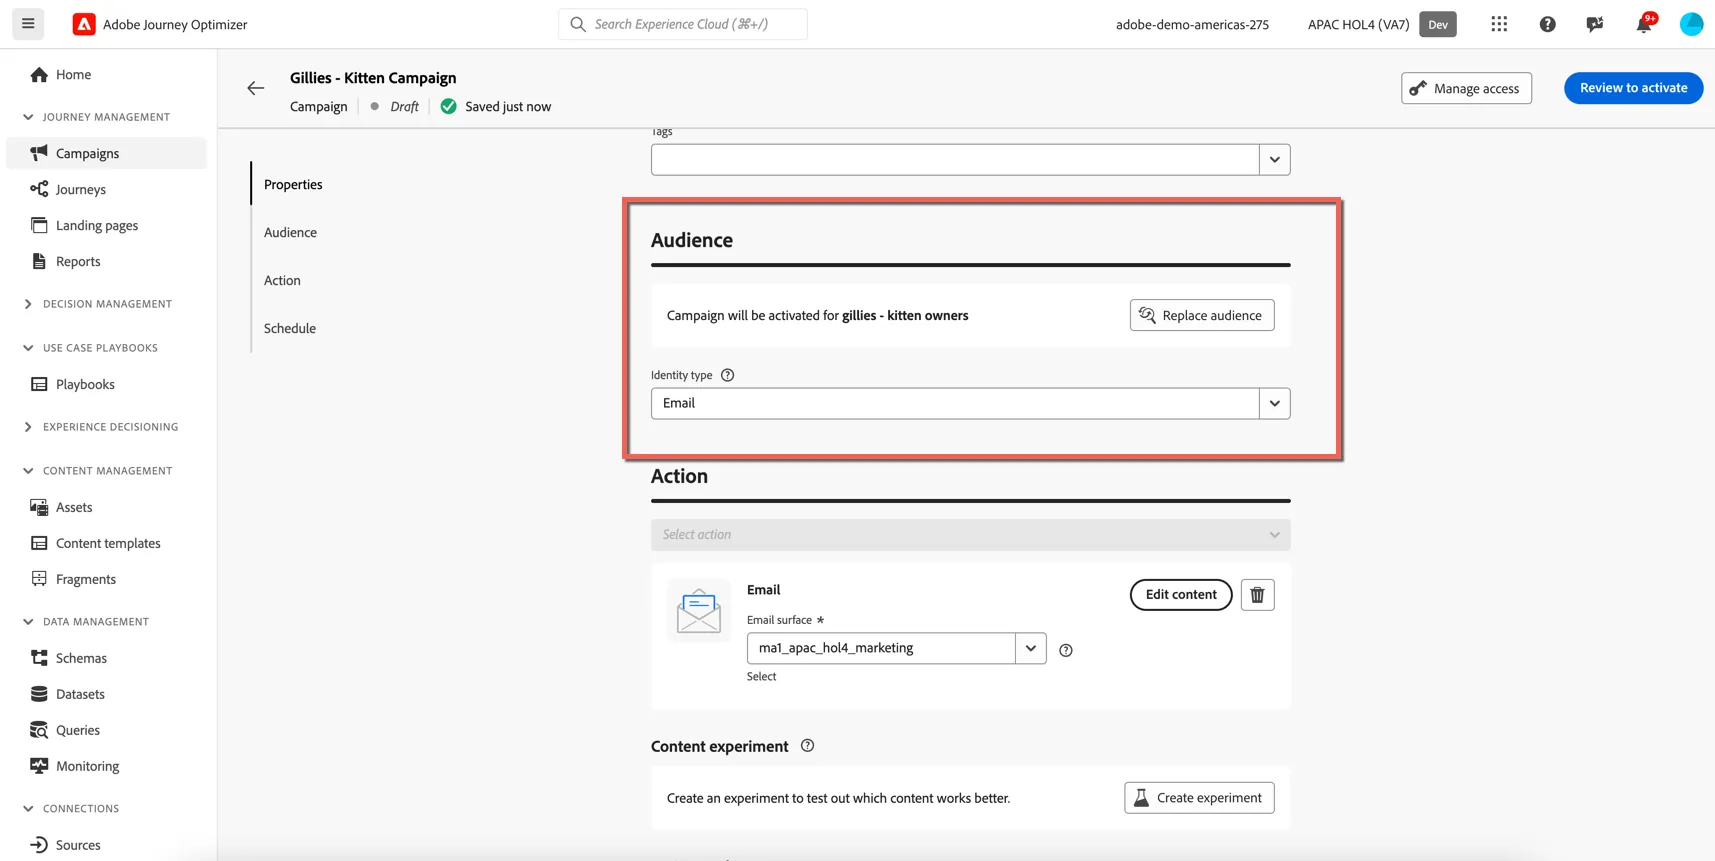The height and width of the screenshot is (861, 1715).
Task: Collapse the Journey Management section
Action: tap(28, 117)
